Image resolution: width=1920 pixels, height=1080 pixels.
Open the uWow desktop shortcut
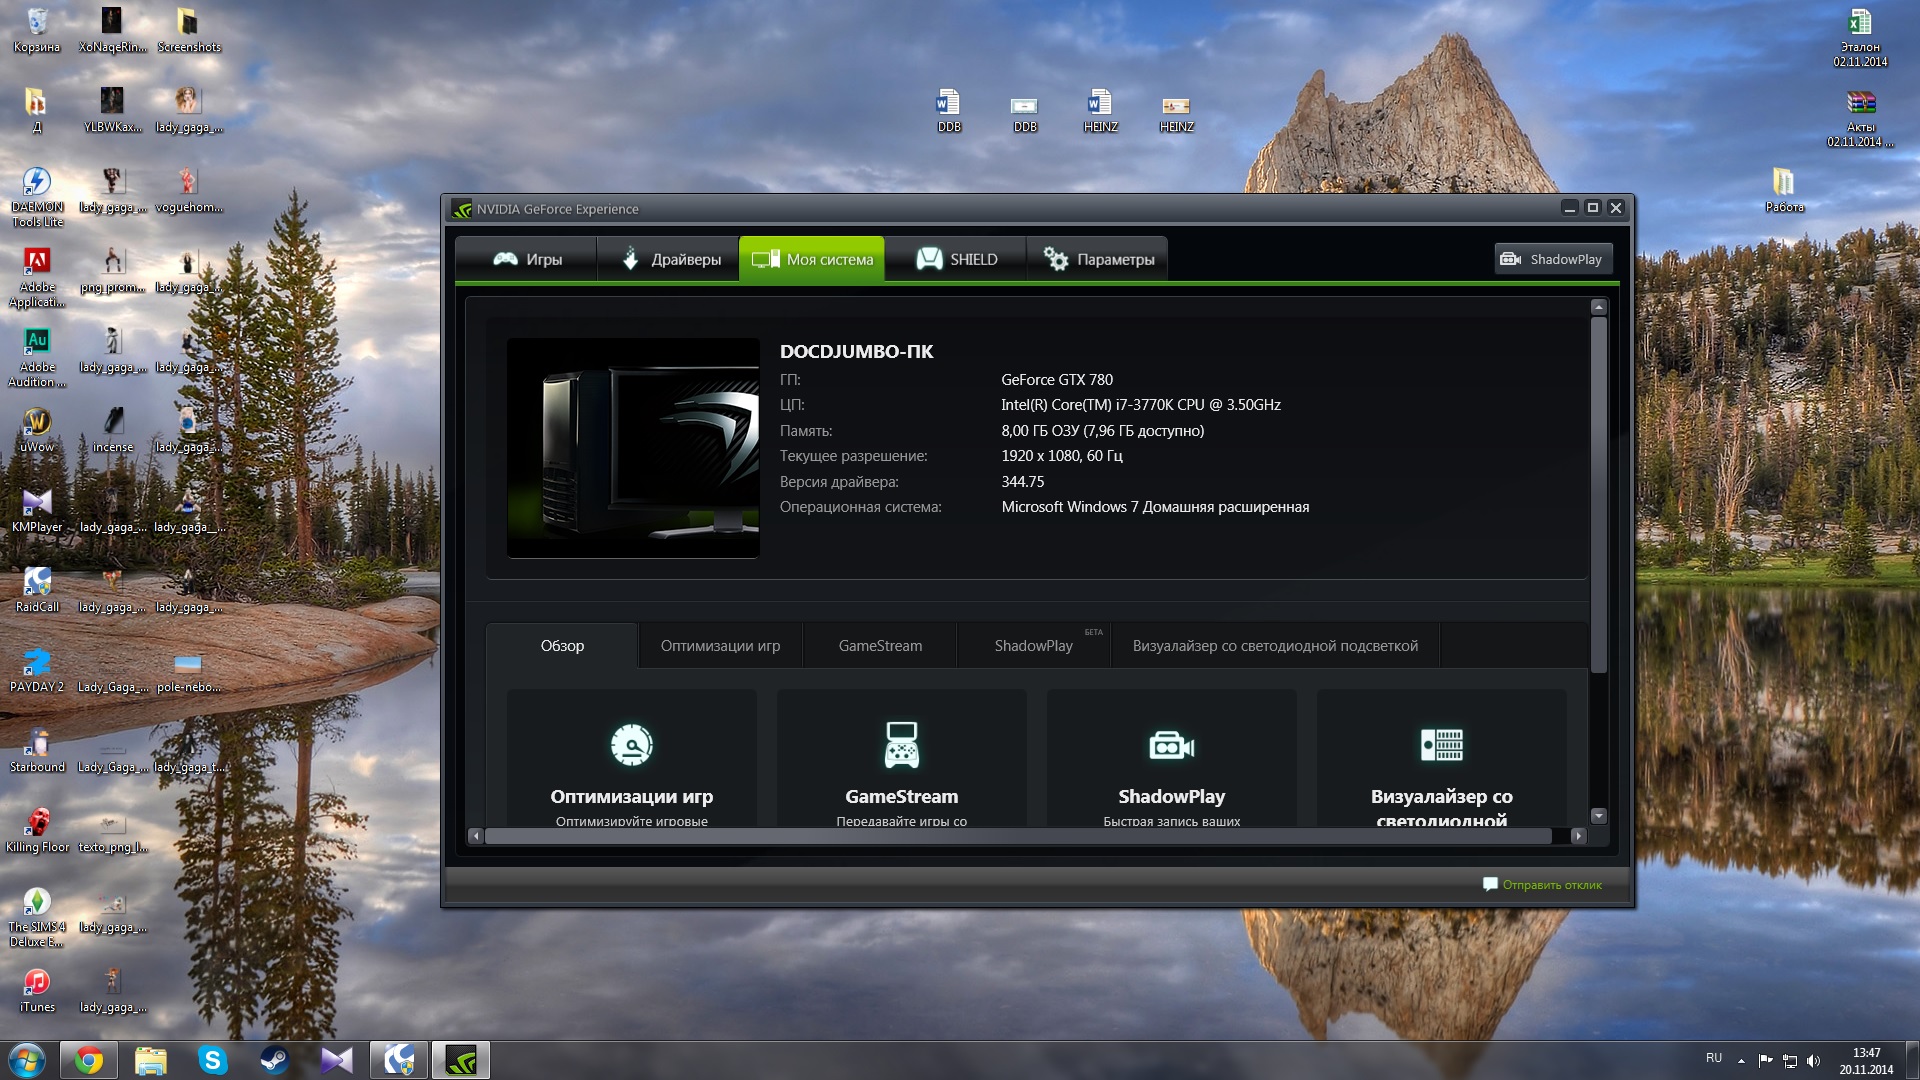37,430
